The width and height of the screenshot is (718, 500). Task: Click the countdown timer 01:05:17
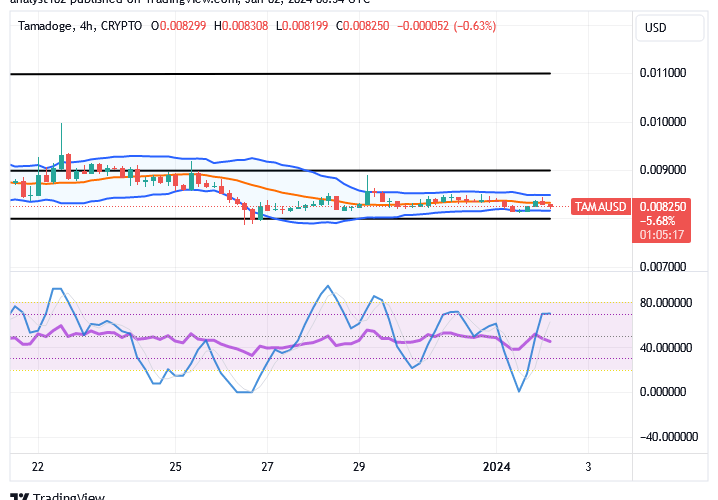point(662,235)
